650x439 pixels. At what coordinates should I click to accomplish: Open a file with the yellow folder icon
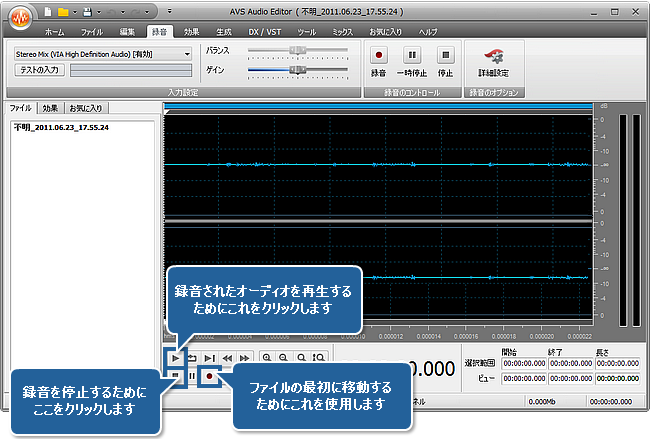click(x=63, y=12)
